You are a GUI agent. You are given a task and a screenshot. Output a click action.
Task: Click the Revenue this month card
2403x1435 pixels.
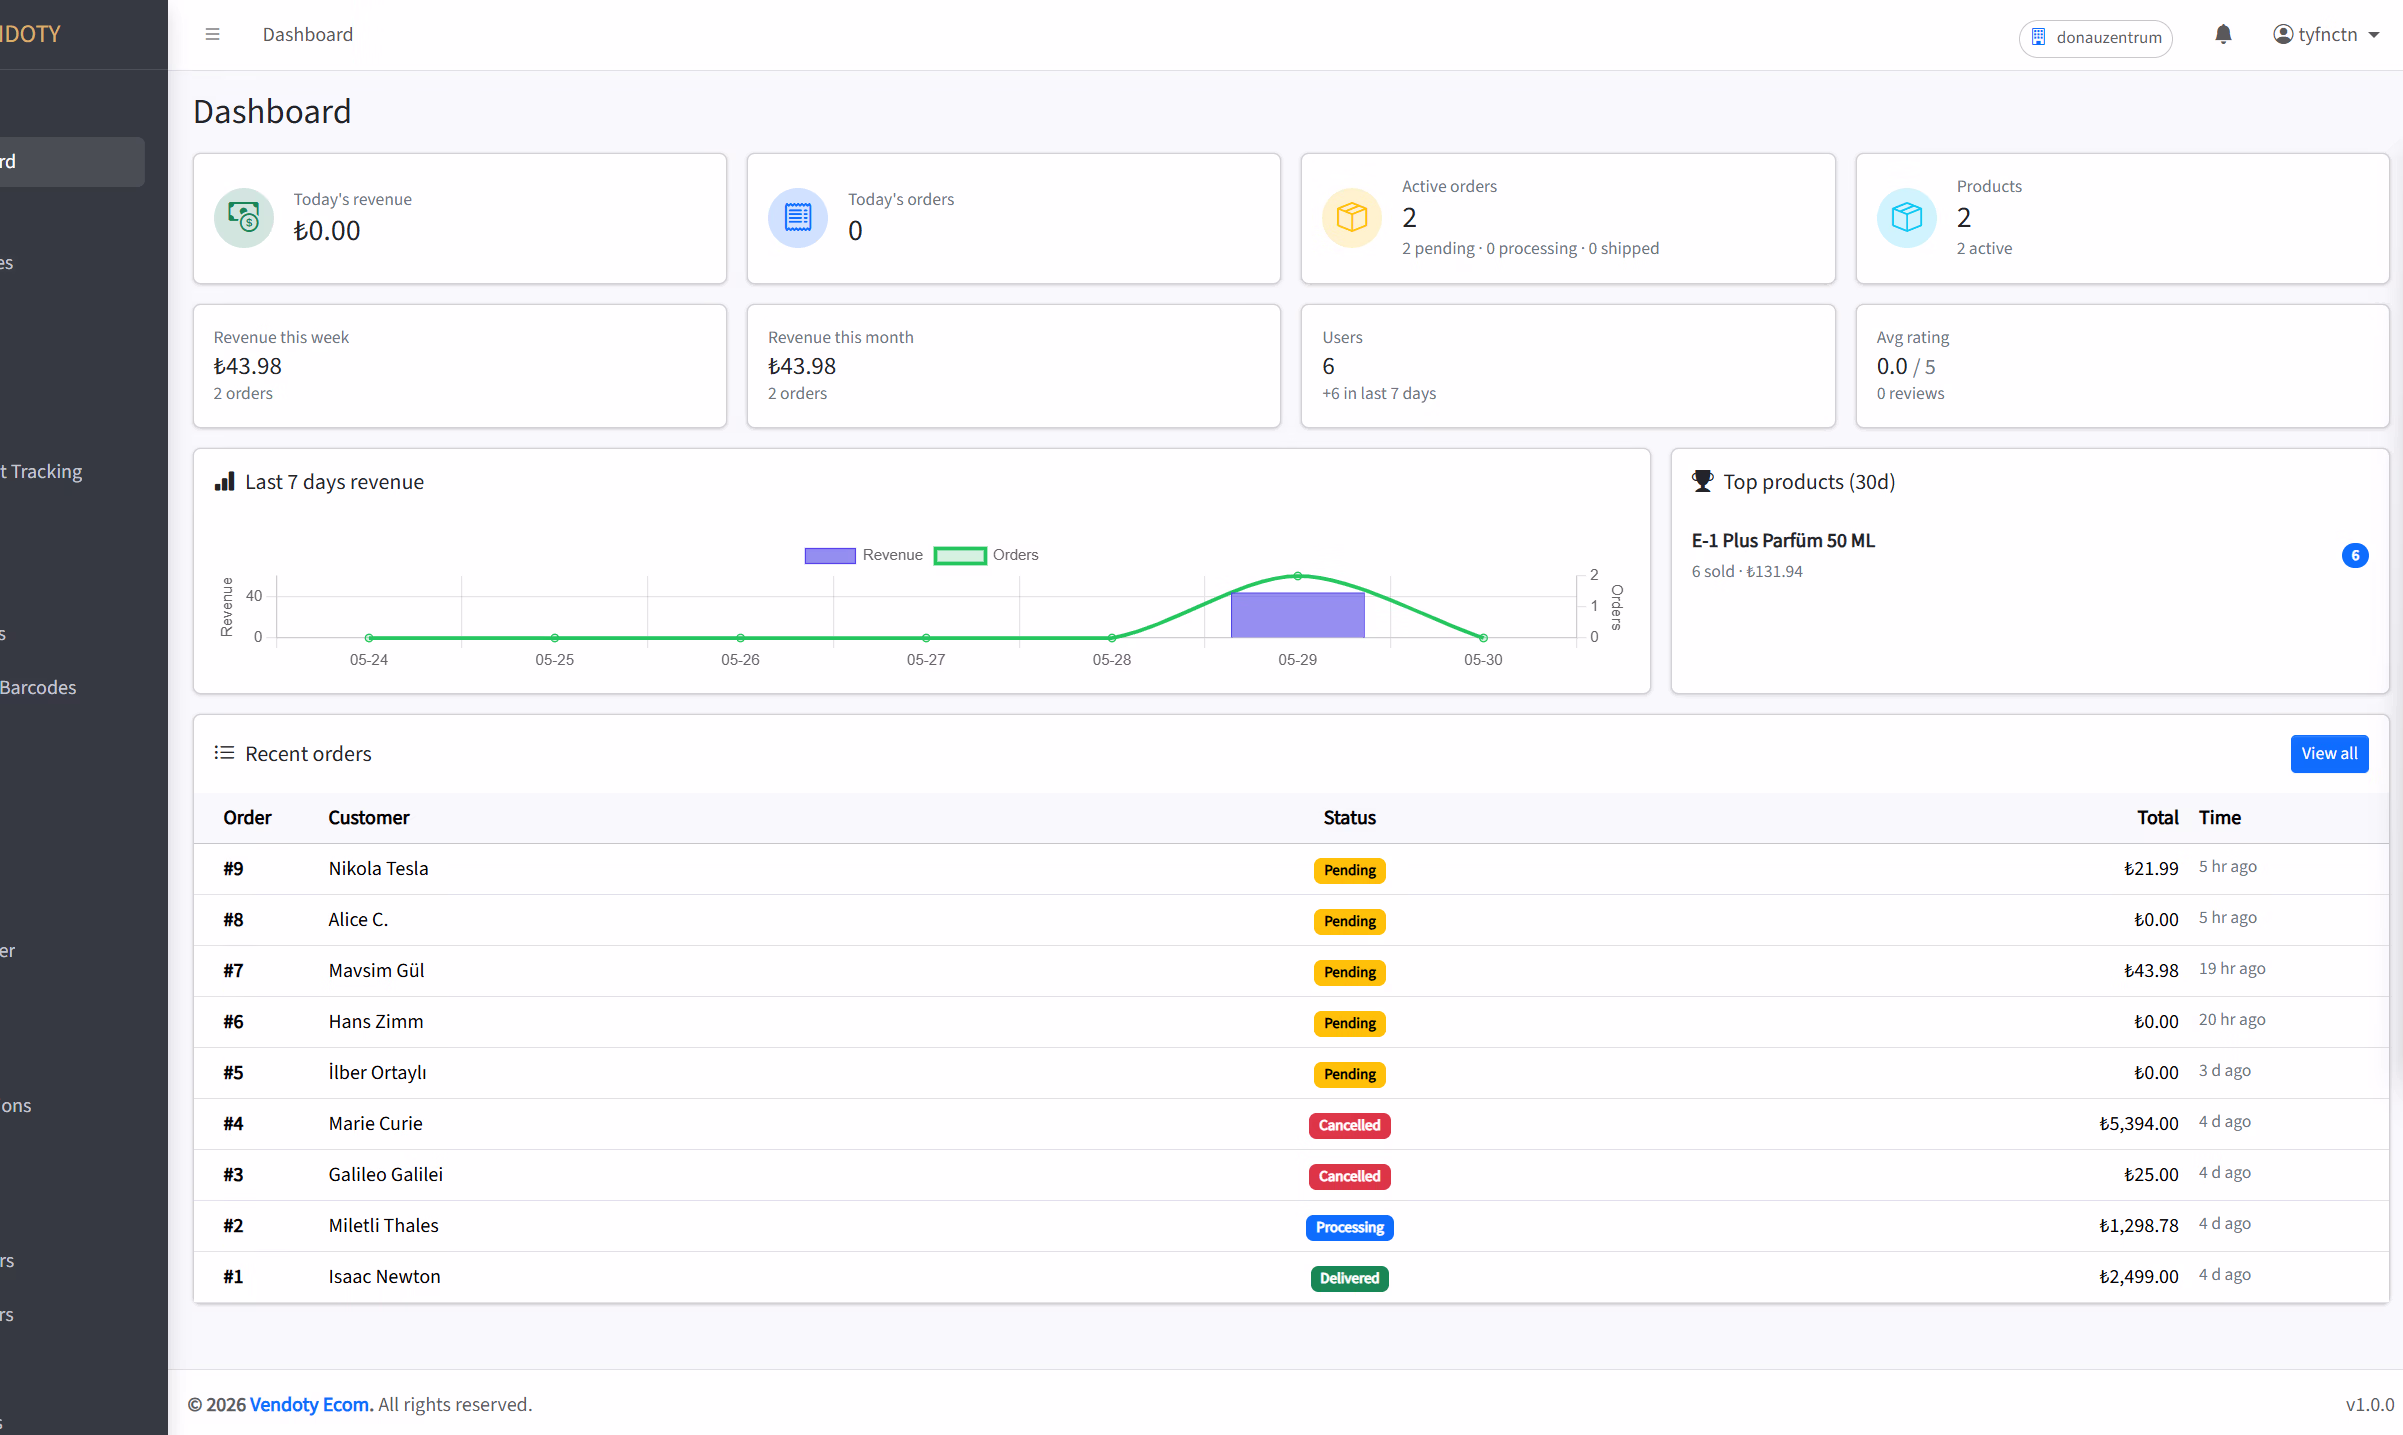(1013, 365)
